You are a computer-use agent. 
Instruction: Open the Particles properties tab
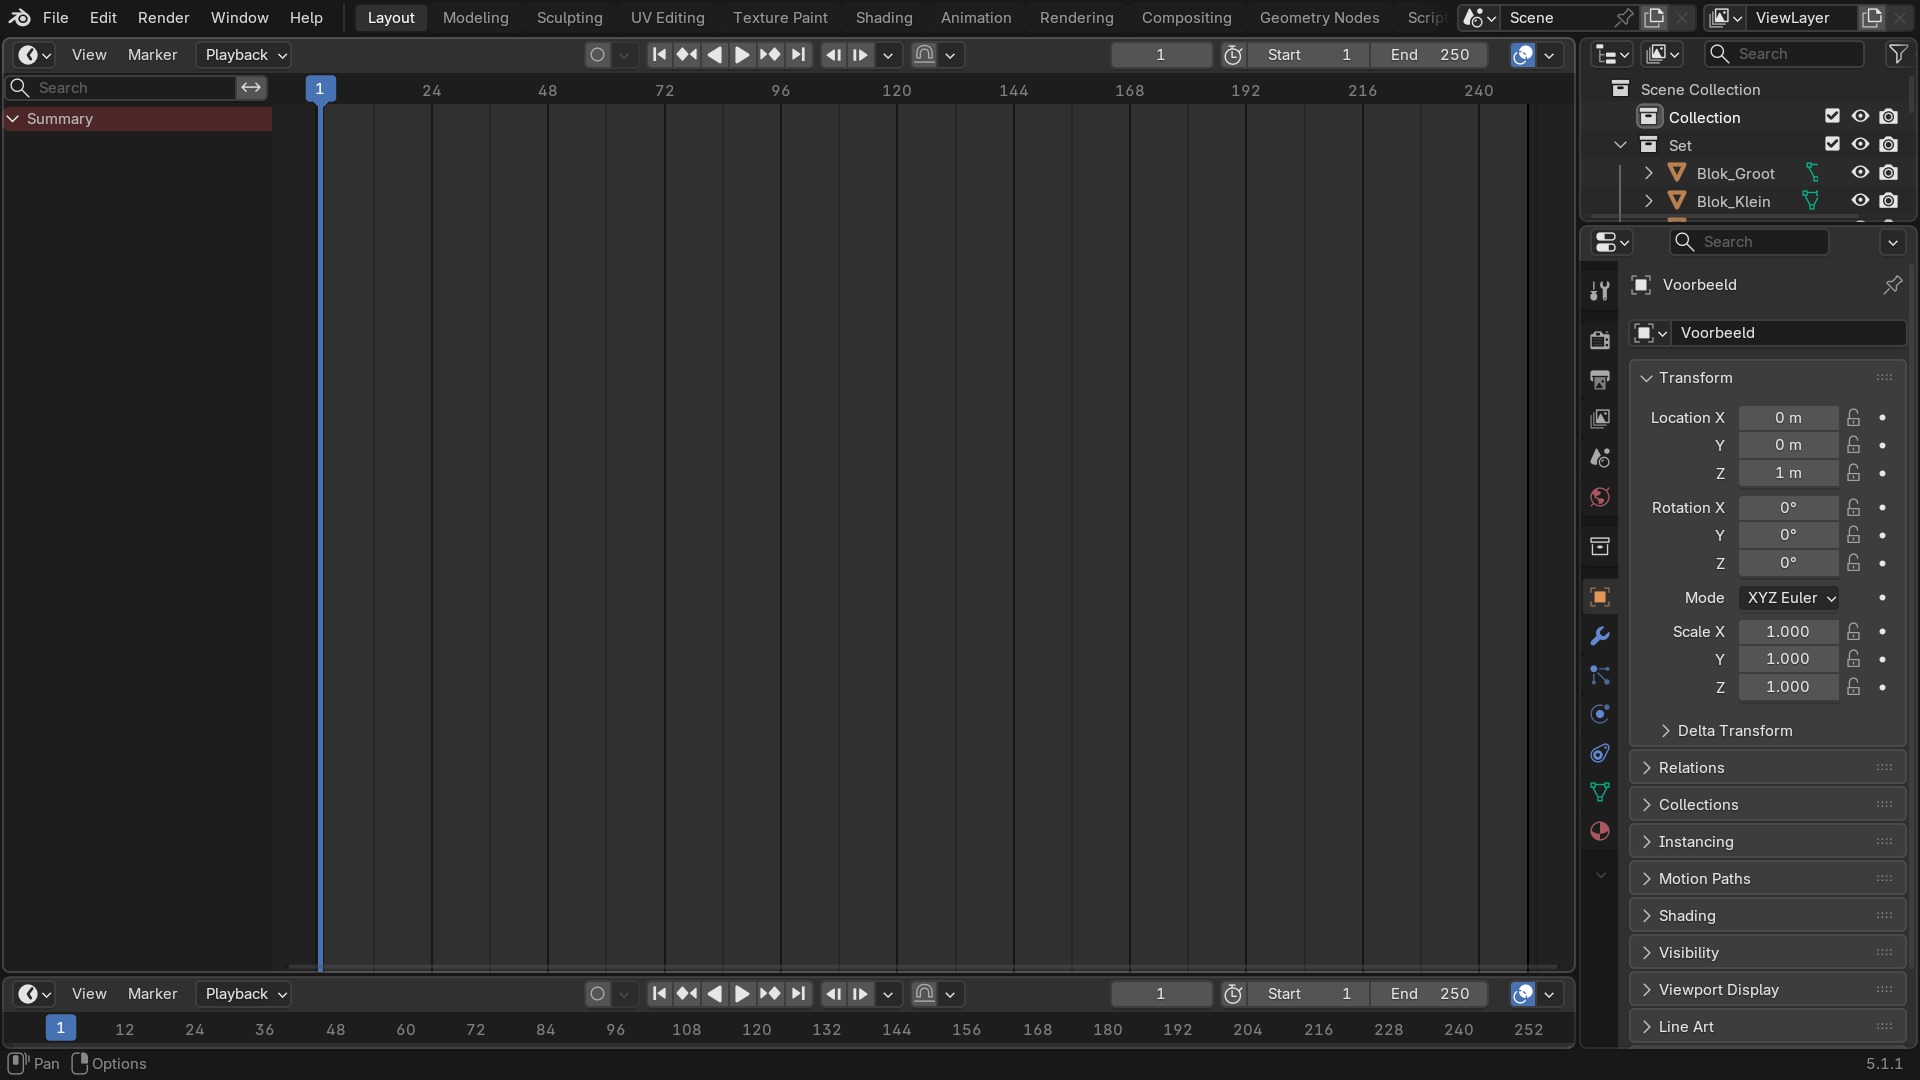tap(1600, 675)
